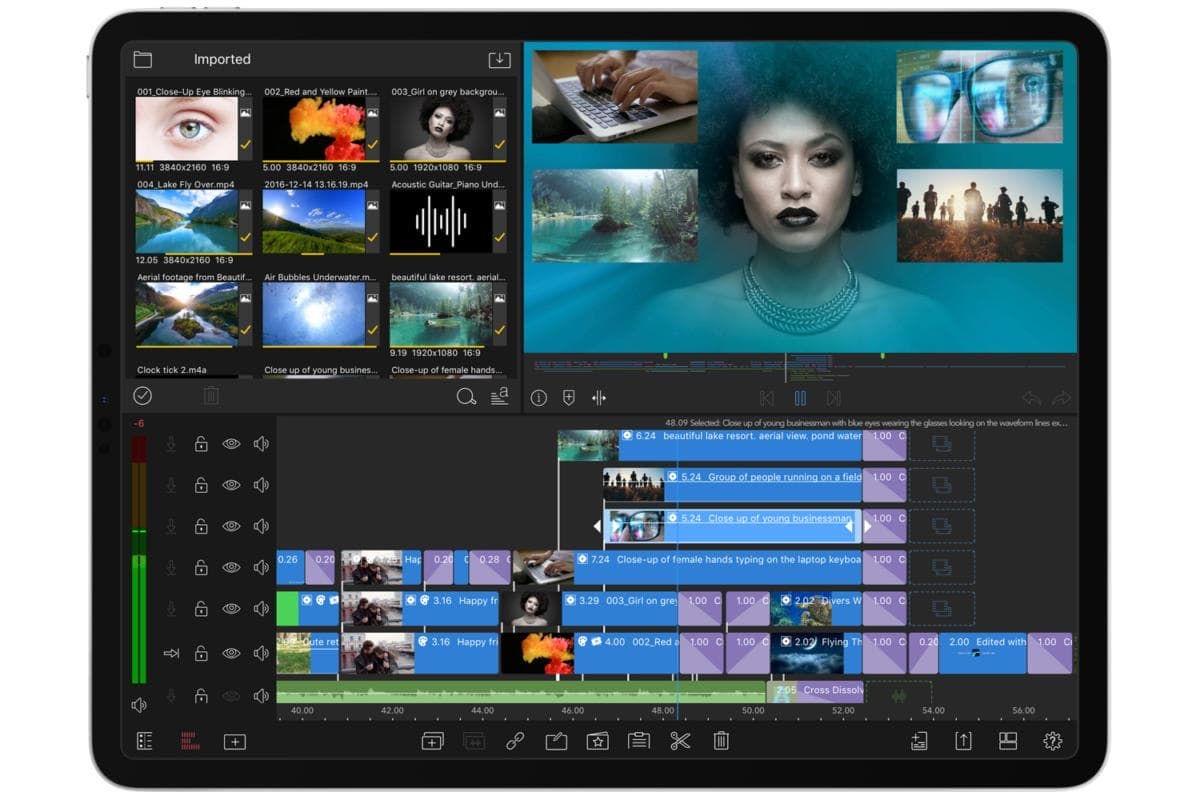
Task: Tap the Imported library header
Action: [222, 59]
